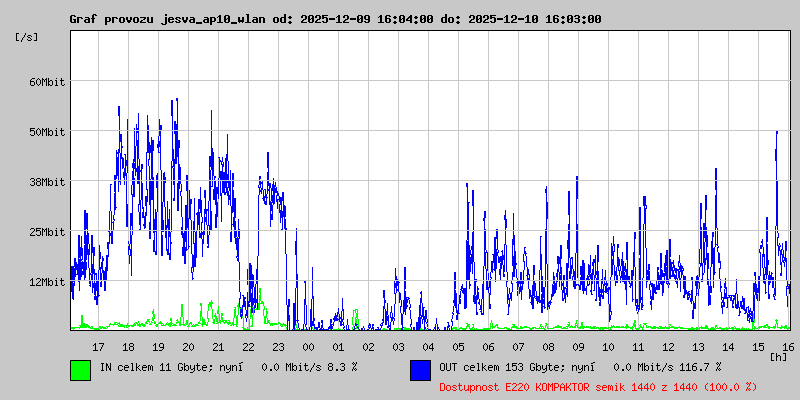Click the '[h]' hour unit label
The width and height of the screenshot is (800, 400).
[x=779, y=356]
